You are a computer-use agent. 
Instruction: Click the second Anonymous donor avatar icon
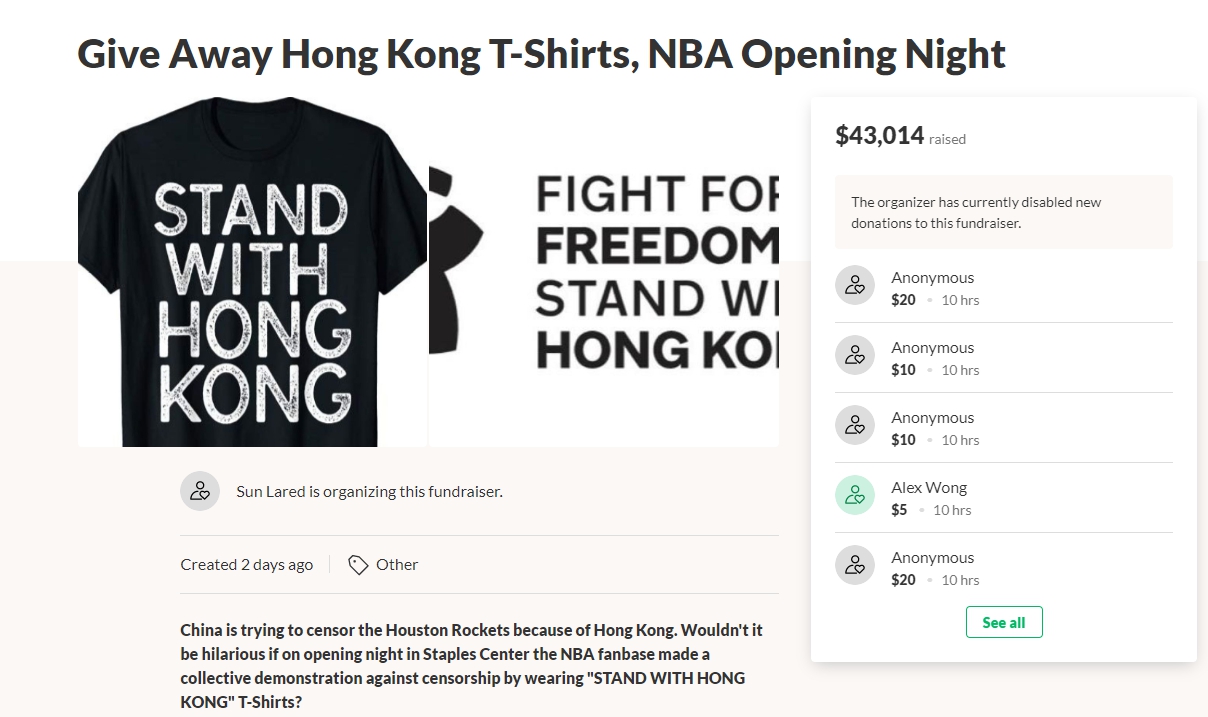(x=855, y=355)
